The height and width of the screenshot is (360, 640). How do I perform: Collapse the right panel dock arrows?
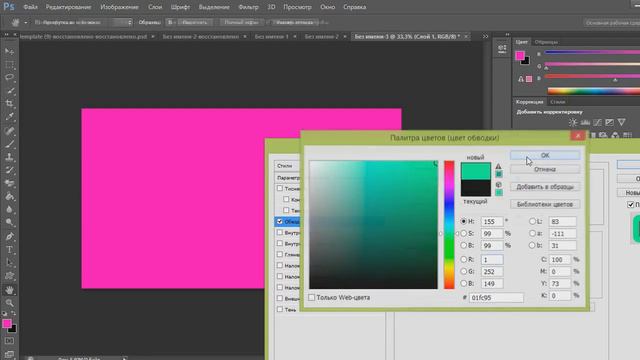[507, 35]
